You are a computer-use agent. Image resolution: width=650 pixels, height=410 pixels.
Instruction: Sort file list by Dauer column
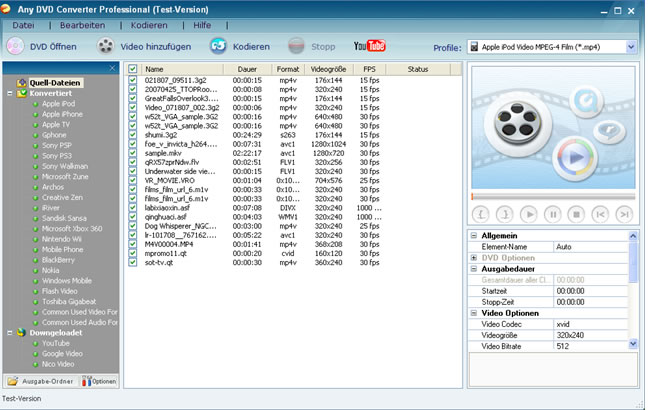[x=247, y=69]
